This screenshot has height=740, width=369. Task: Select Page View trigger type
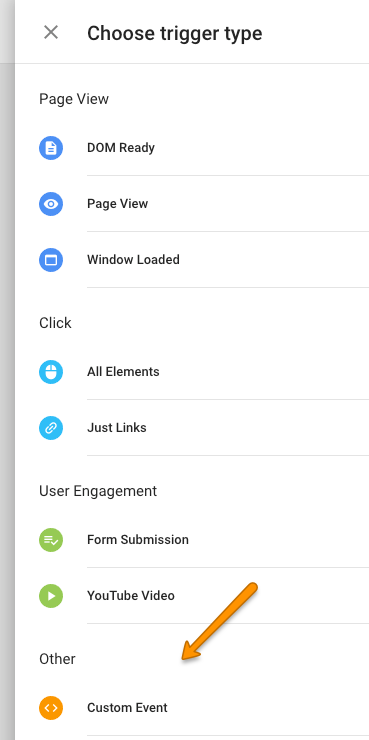(204, 204)
